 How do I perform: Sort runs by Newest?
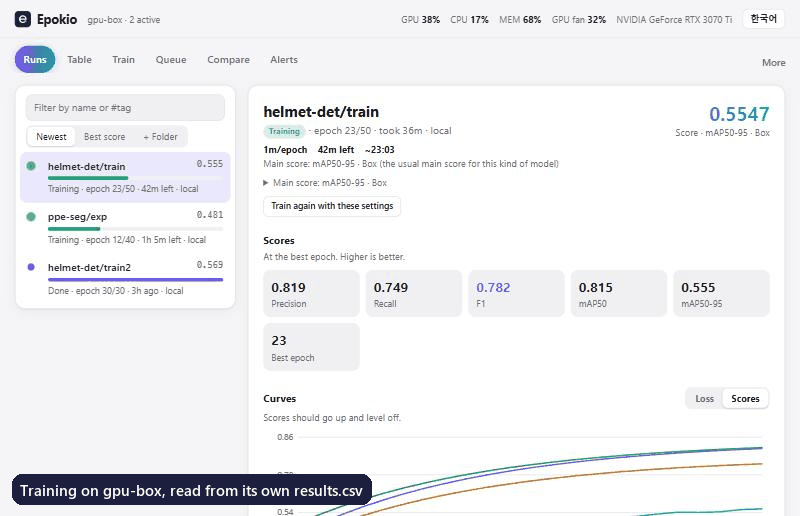51,137
